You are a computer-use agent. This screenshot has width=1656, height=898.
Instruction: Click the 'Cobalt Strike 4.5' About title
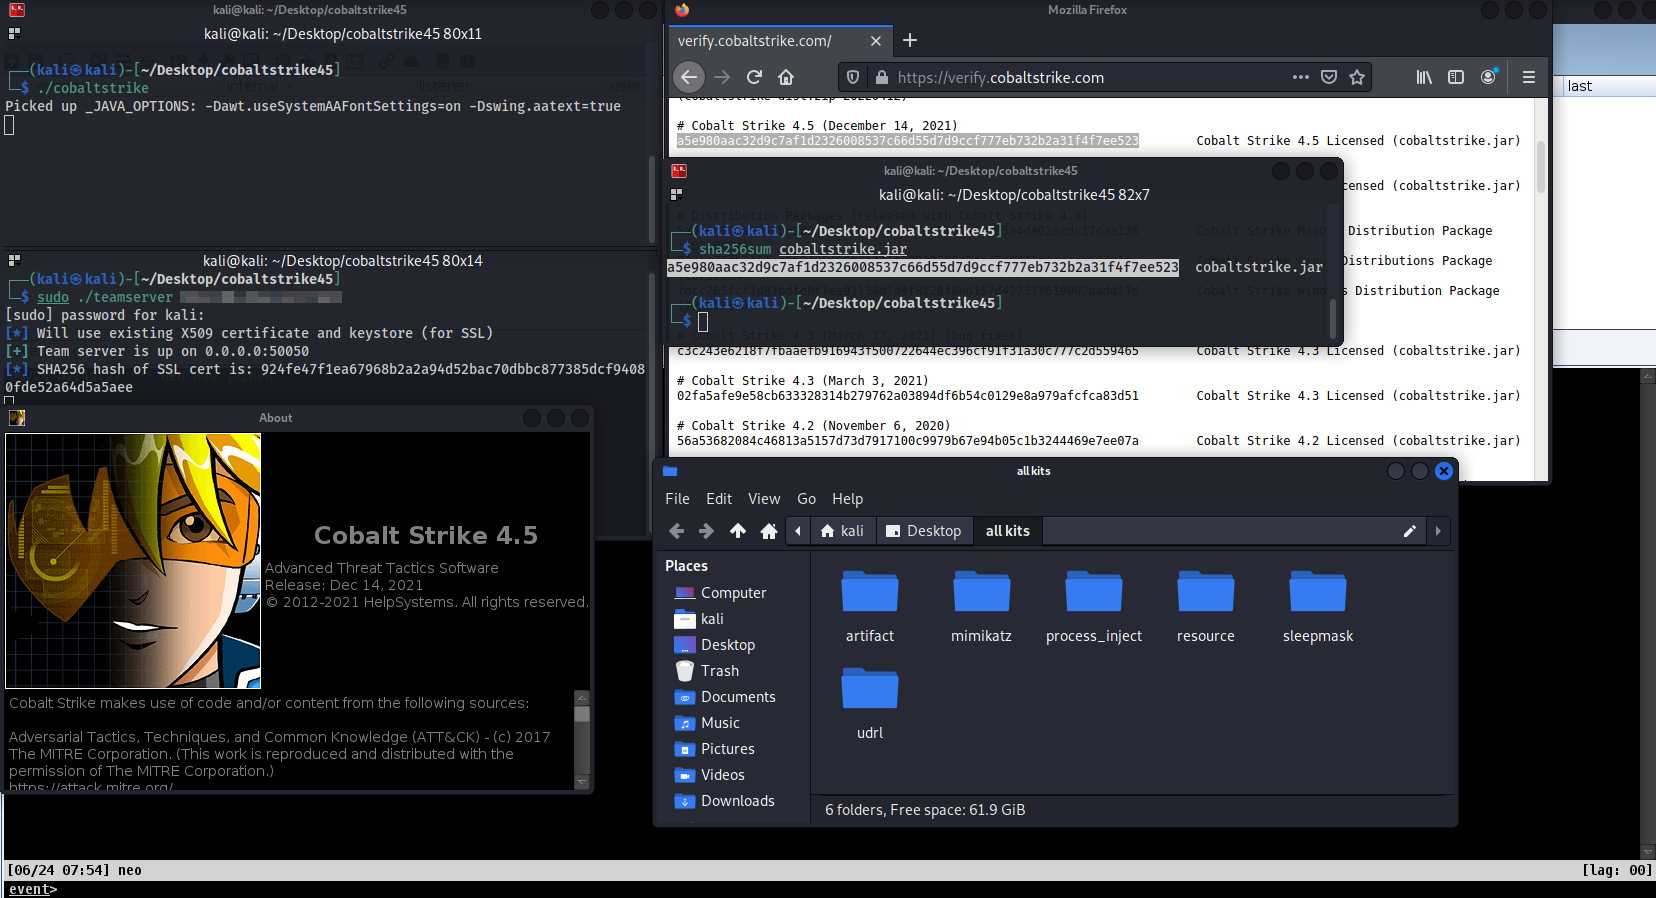tap(426, 535)
